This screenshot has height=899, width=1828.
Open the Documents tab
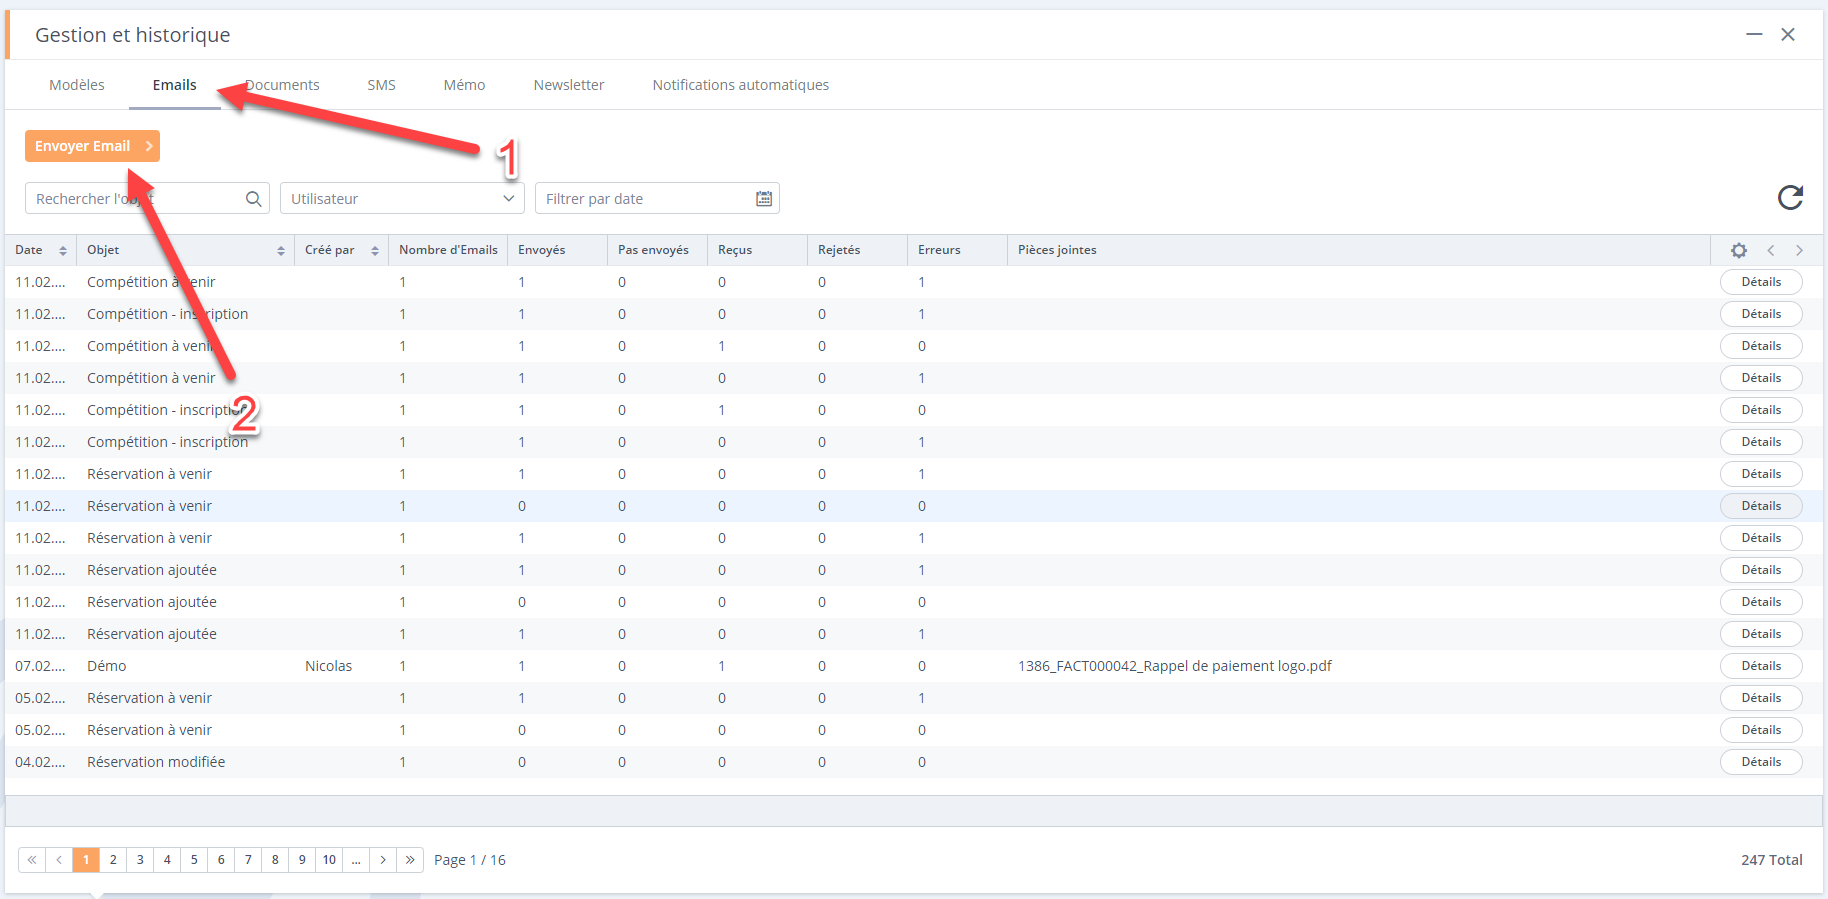(x=282, y=85)
